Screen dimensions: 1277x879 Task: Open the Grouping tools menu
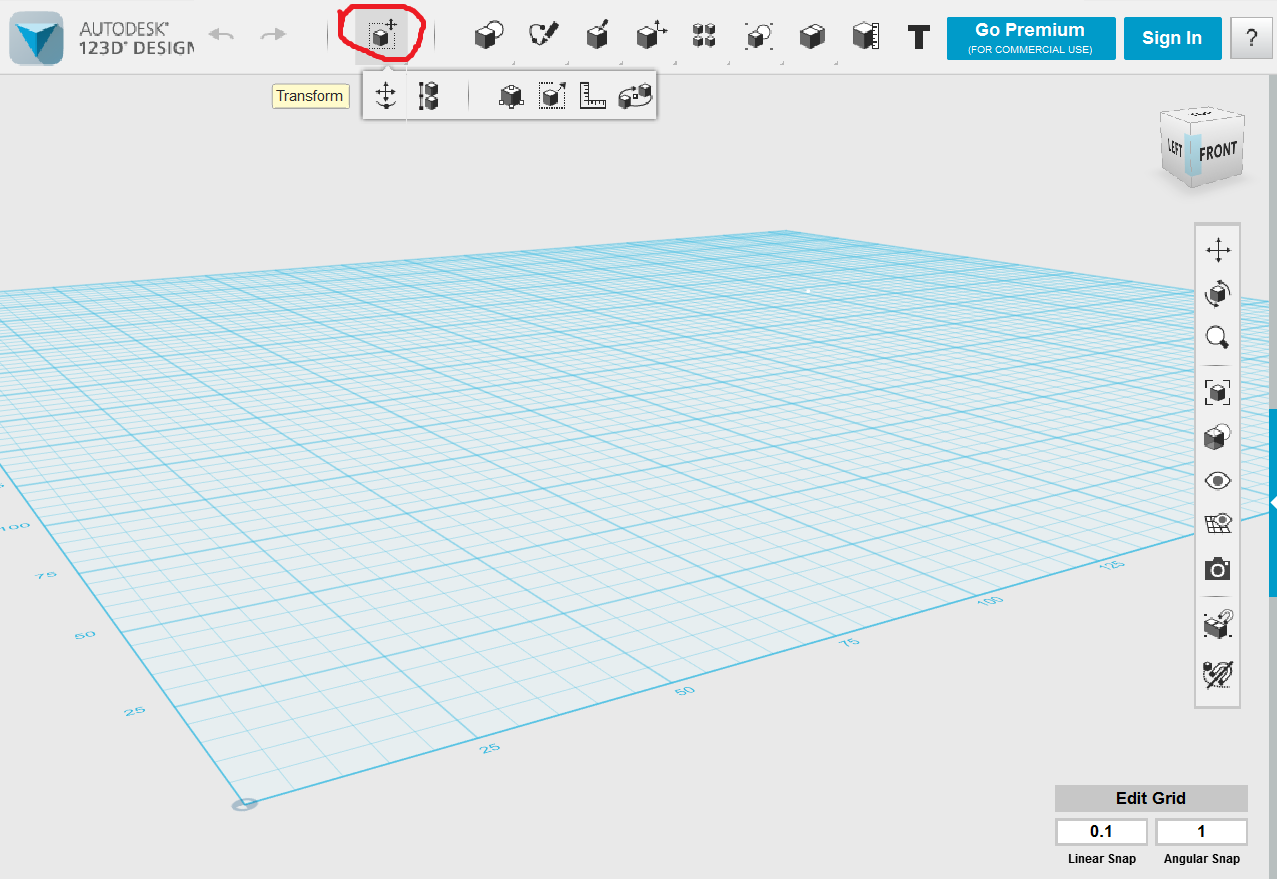759,37
